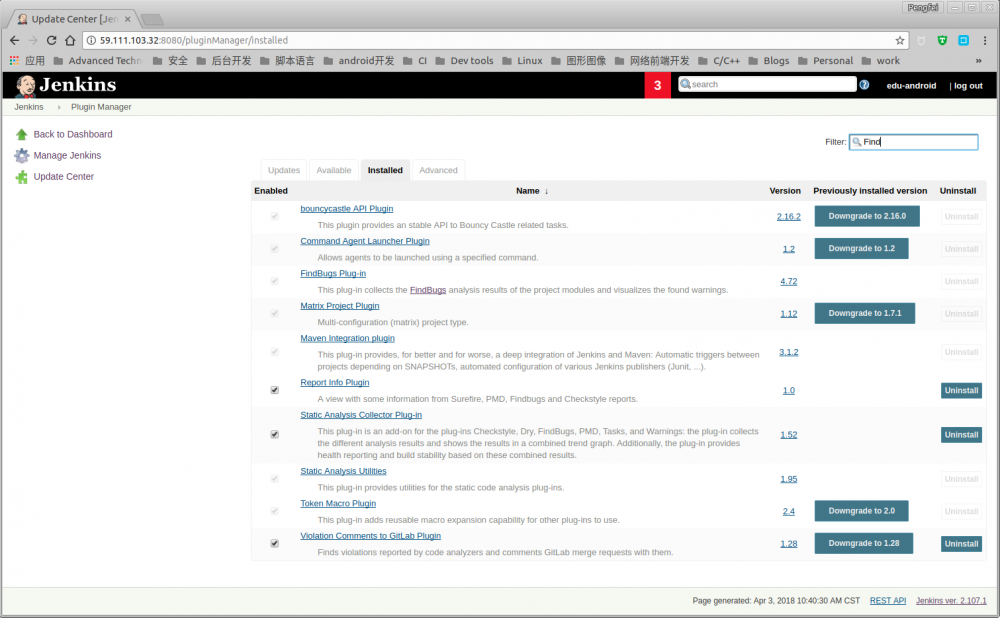Click Downgrade to 1.28 button
Image resolution: width=1000 pixels, height=618 pixels.
pyautogui.click(x=864, y=543)
